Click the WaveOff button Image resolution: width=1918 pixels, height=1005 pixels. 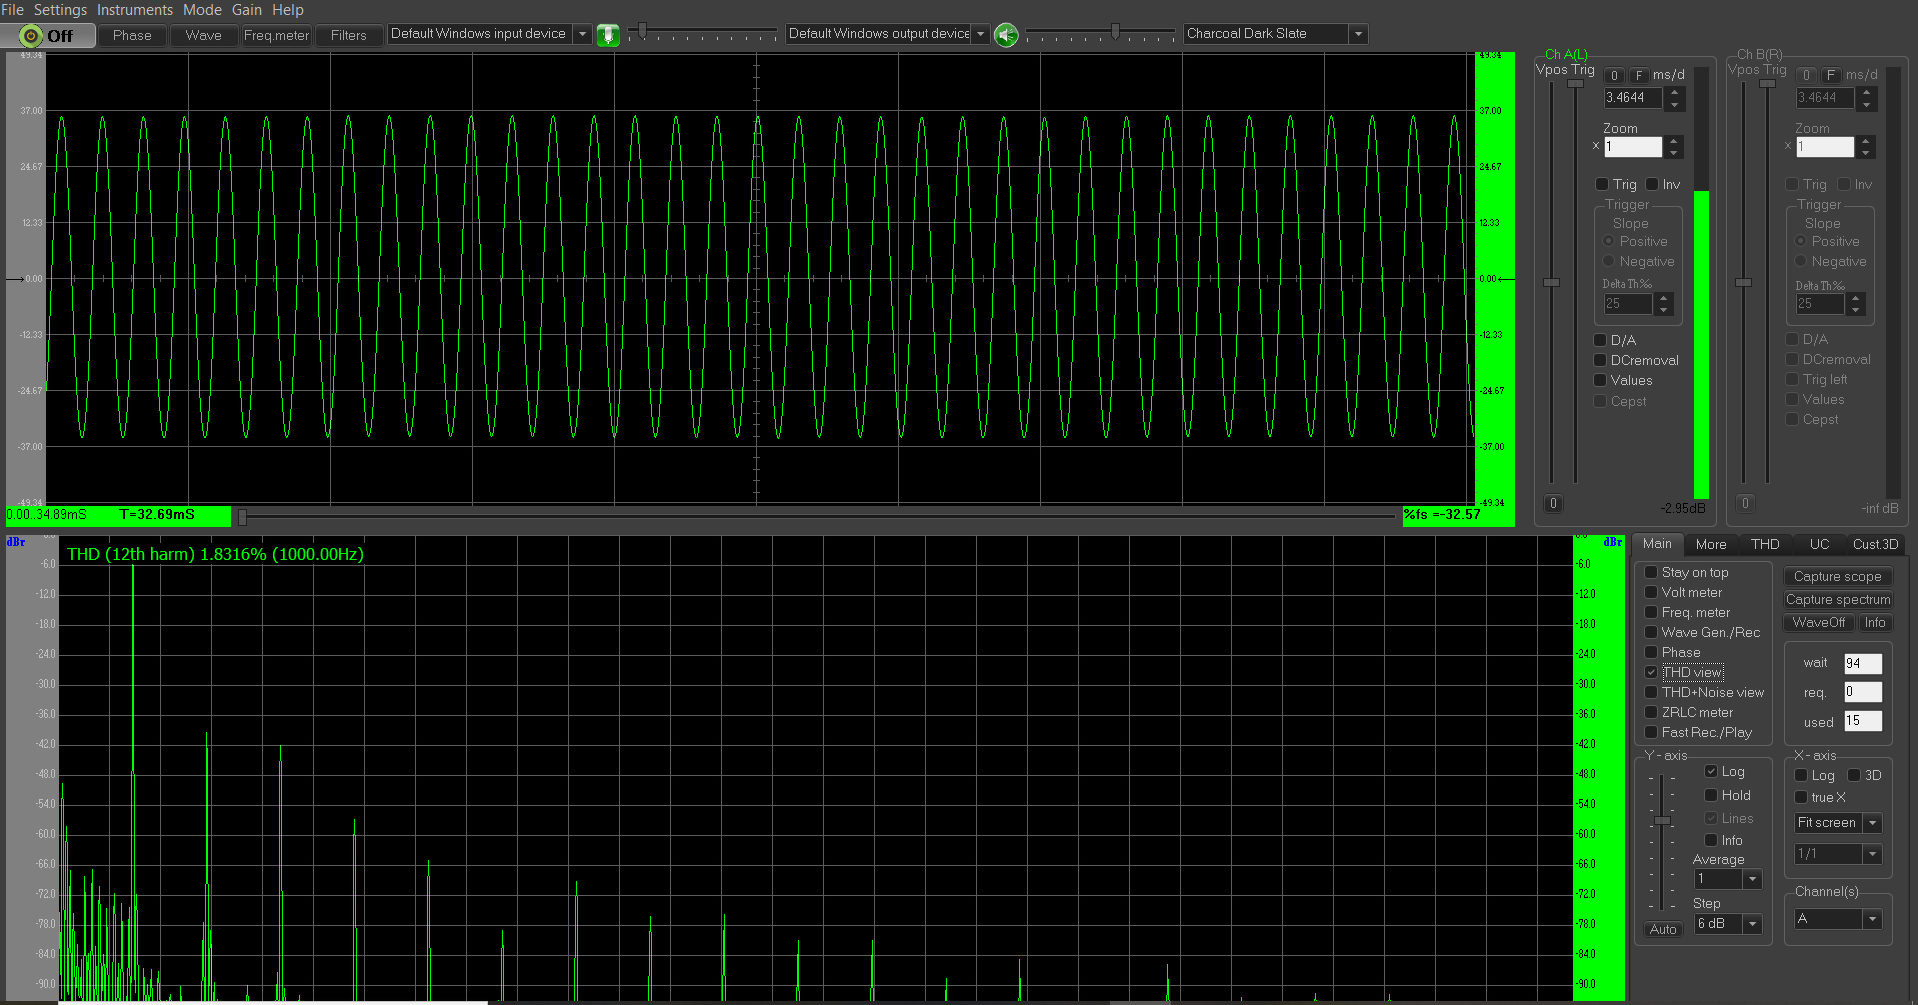pos(1818,623)
